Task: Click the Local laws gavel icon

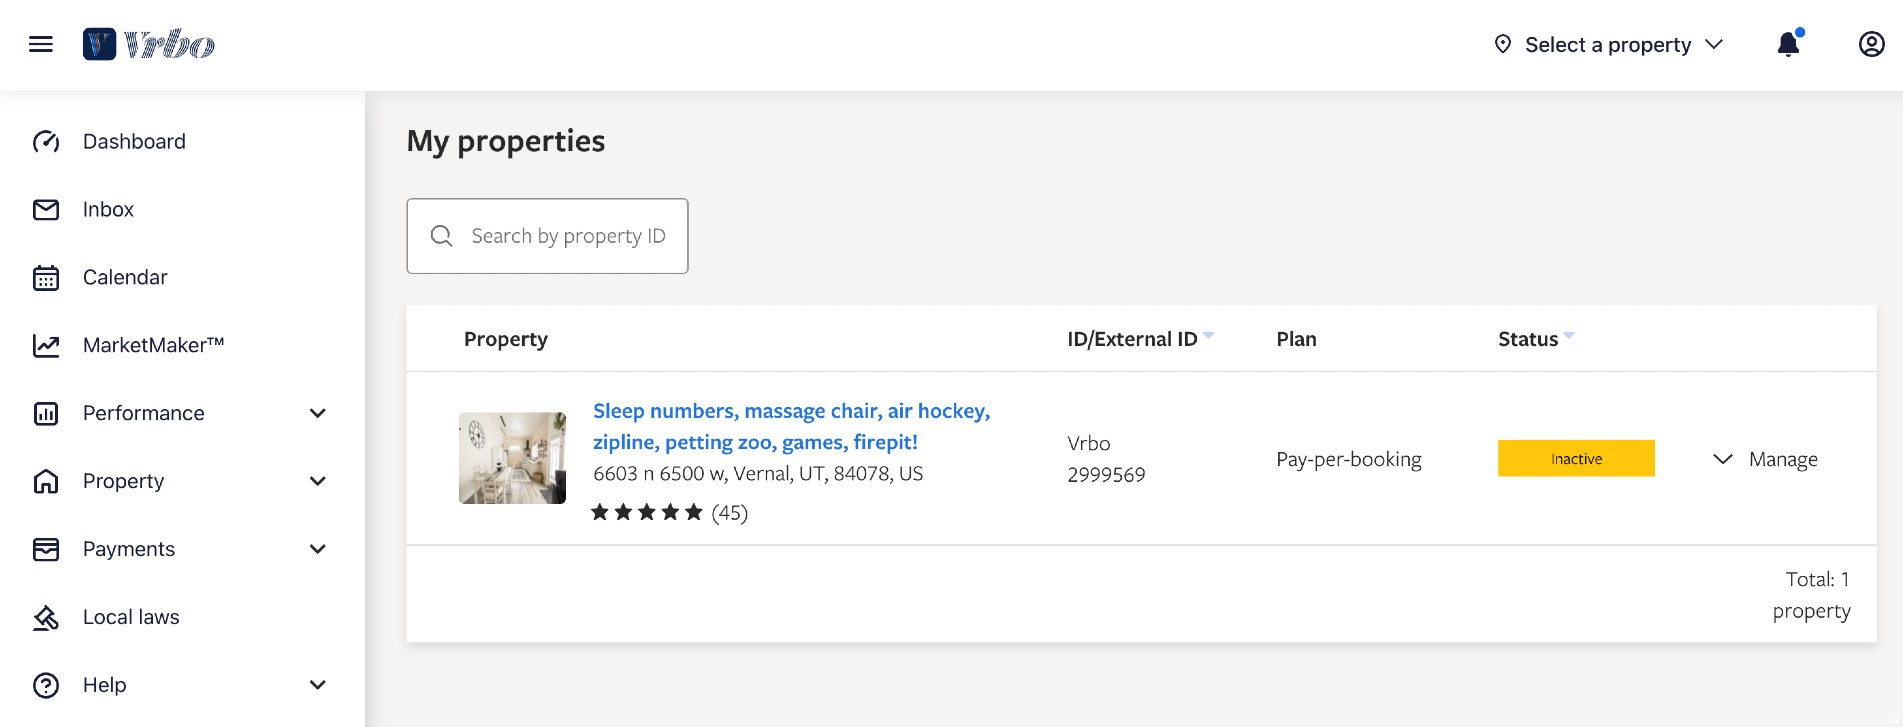Action: tap(46, 618)
